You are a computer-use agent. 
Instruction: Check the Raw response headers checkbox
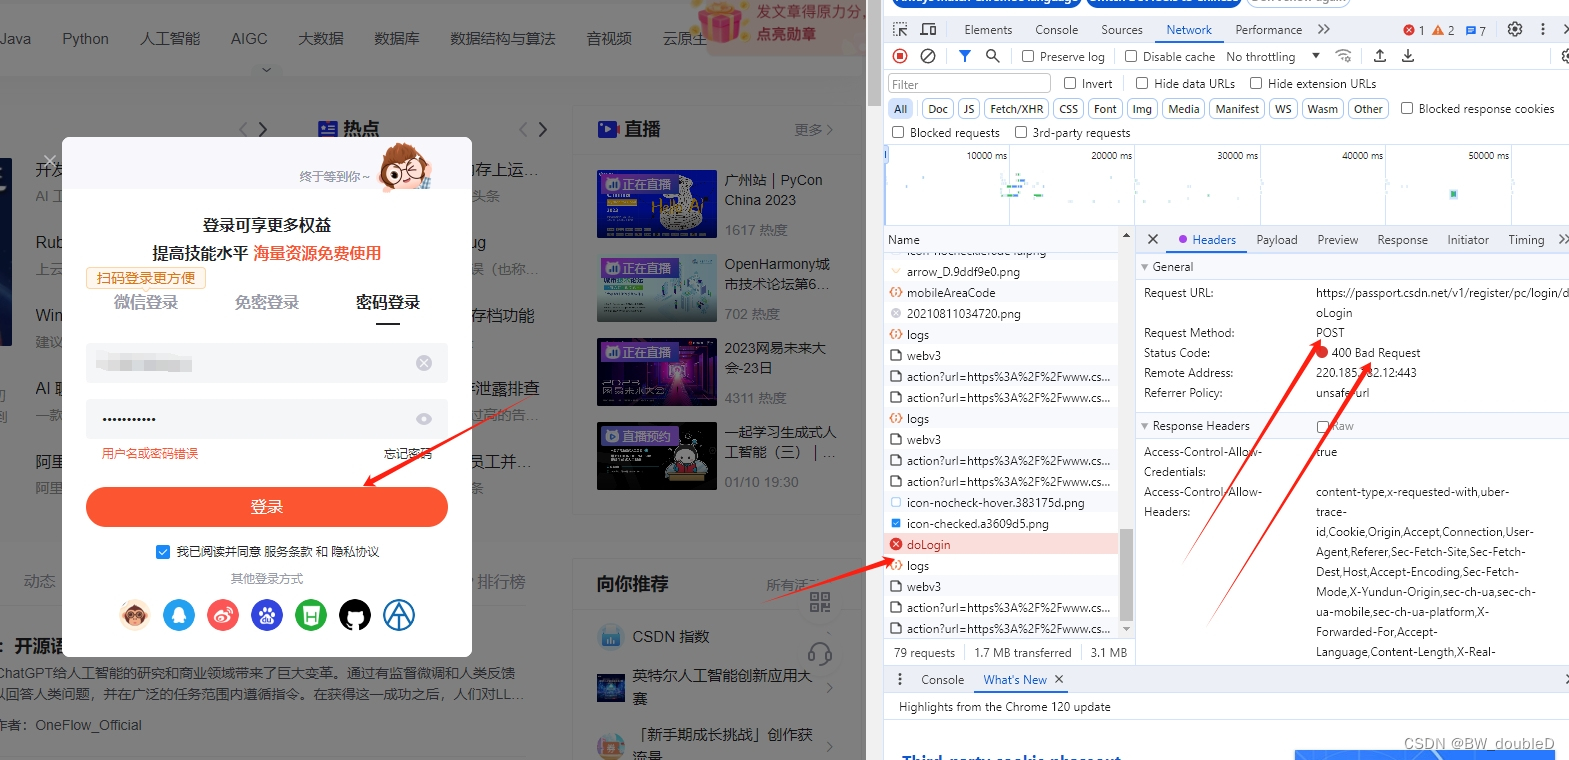click(1323, 426)
